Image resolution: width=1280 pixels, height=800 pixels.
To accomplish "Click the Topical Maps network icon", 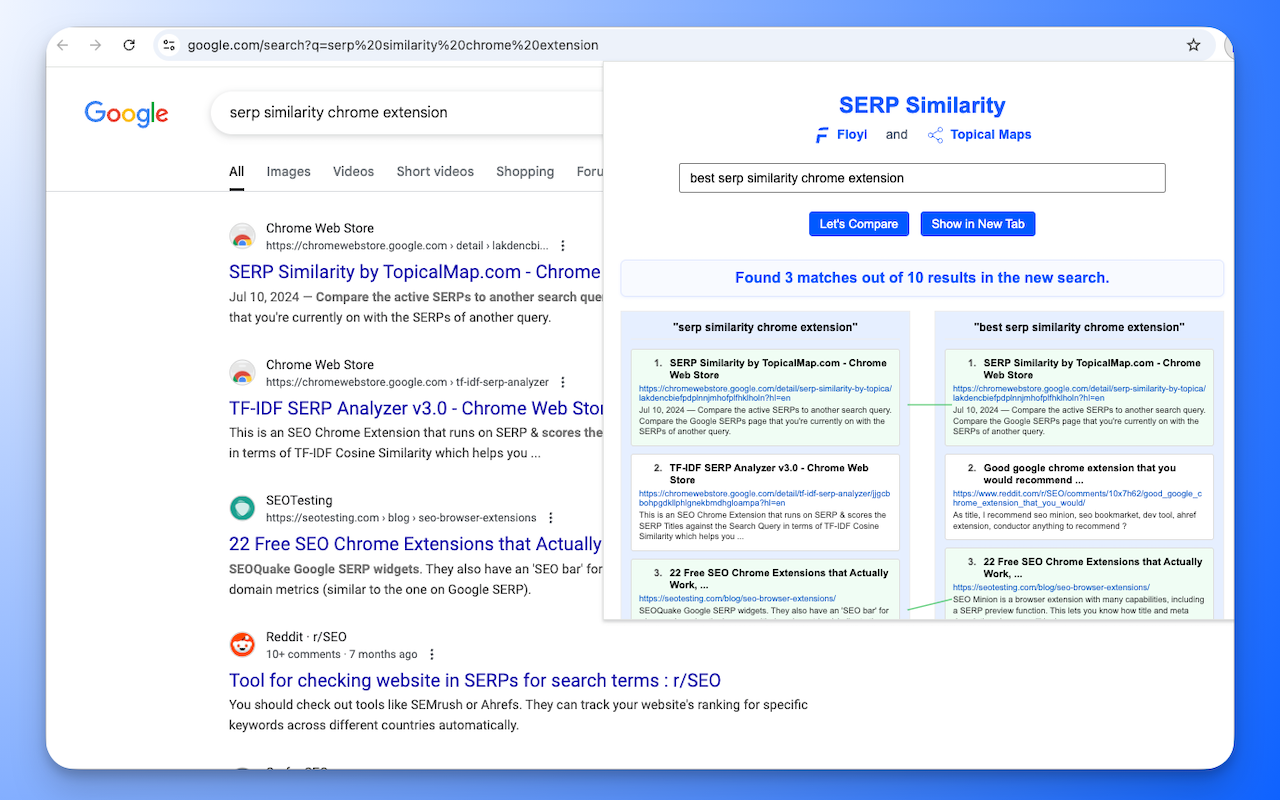I will (934, 134).
